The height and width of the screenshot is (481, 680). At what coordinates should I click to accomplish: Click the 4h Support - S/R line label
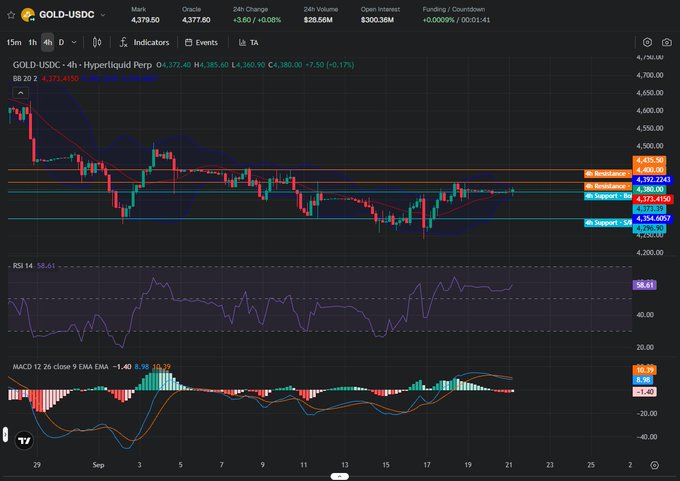coord(608,223)
